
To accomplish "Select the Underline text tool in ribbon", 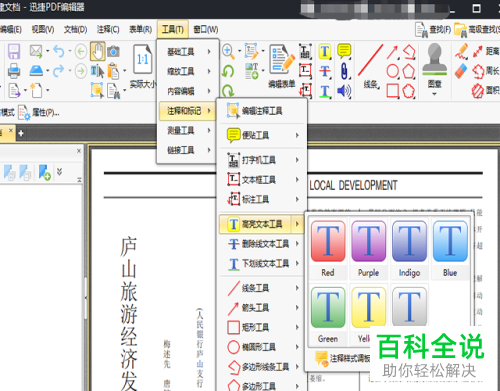I will pos(325,91).
